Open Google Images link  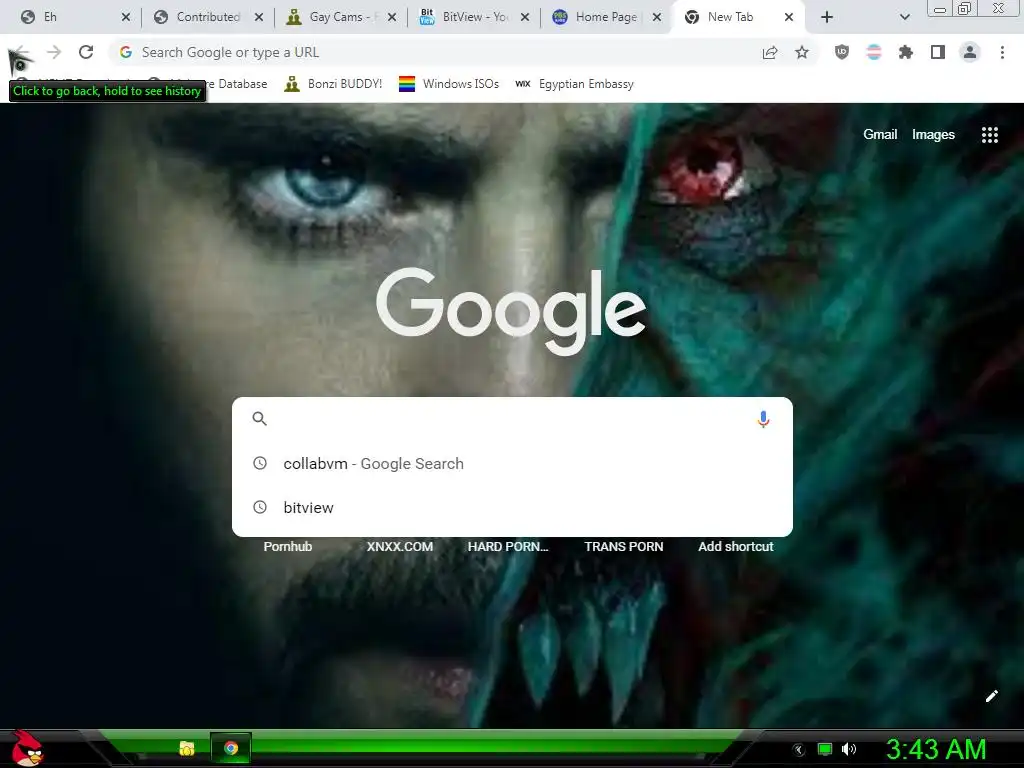(933, 135)
